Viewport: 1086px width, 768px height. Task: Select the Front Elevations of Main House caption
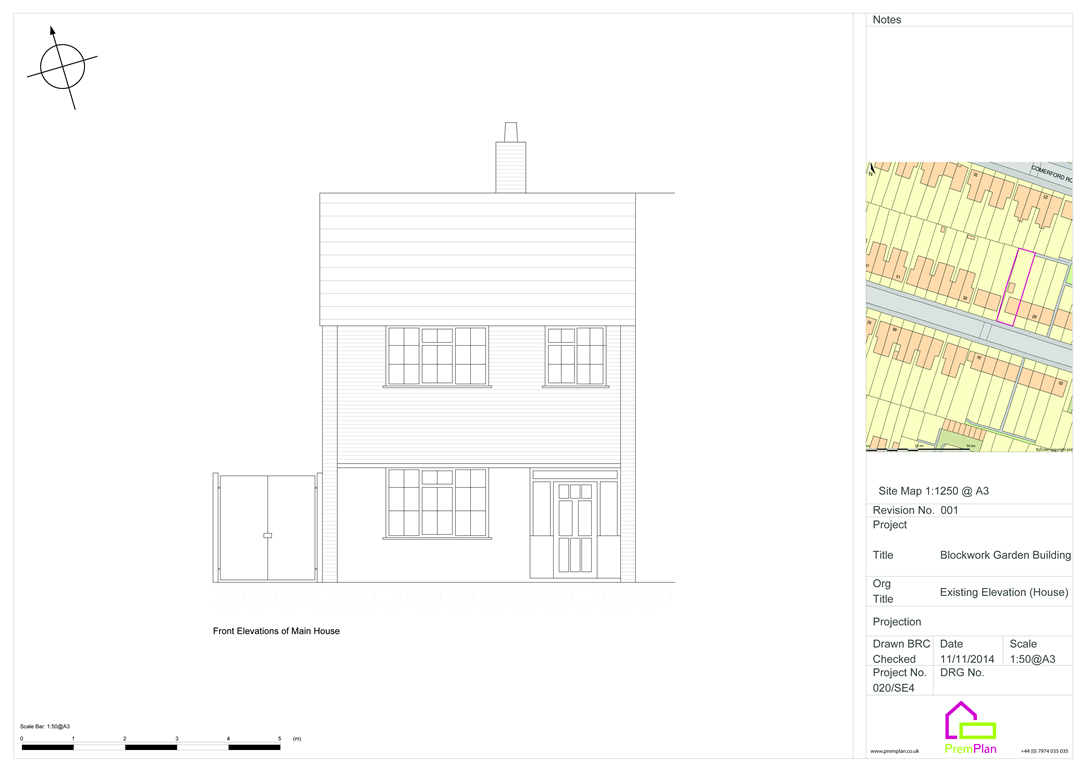tap(276, 631)
